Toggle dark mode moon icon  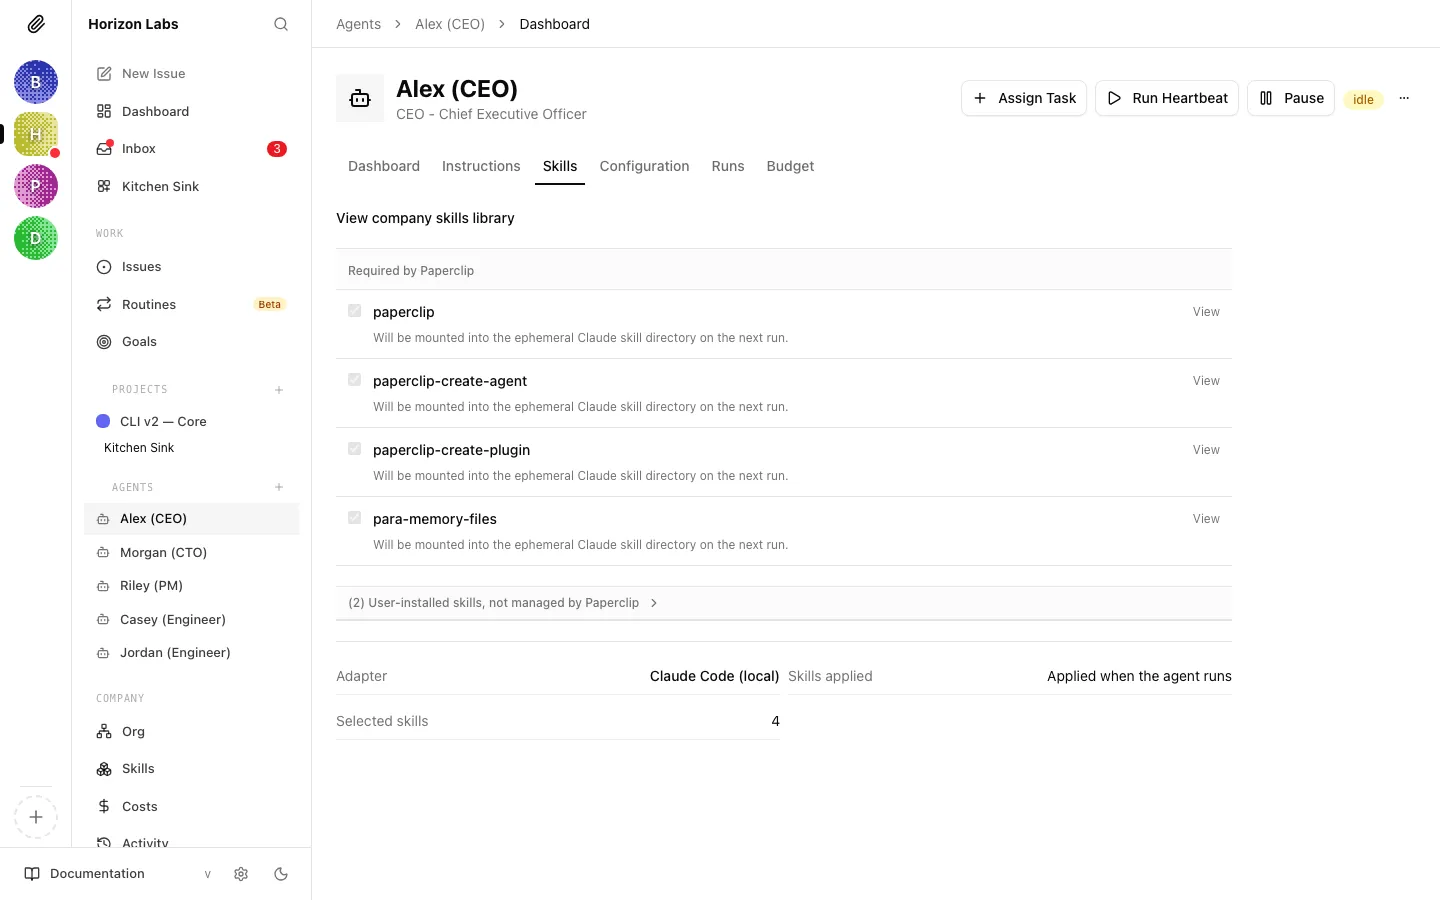click(x=281, y=874)
